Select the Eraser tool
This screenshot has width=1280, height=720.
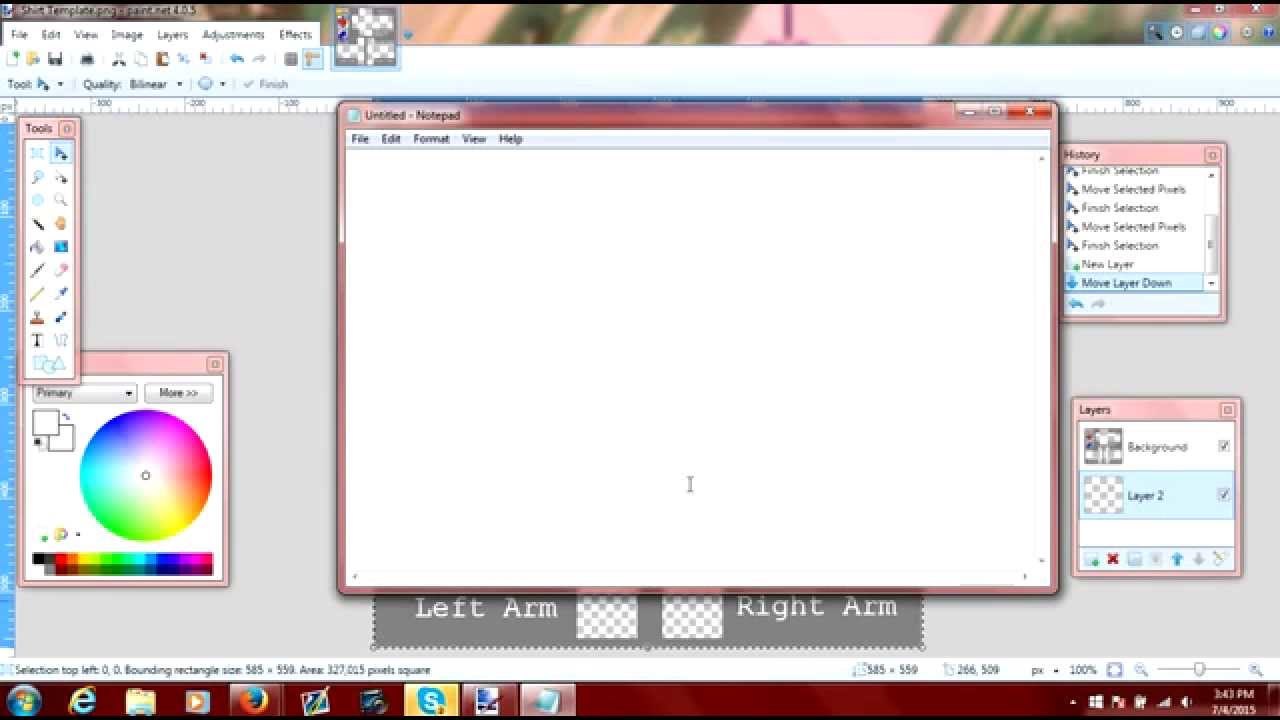(61, 270)
